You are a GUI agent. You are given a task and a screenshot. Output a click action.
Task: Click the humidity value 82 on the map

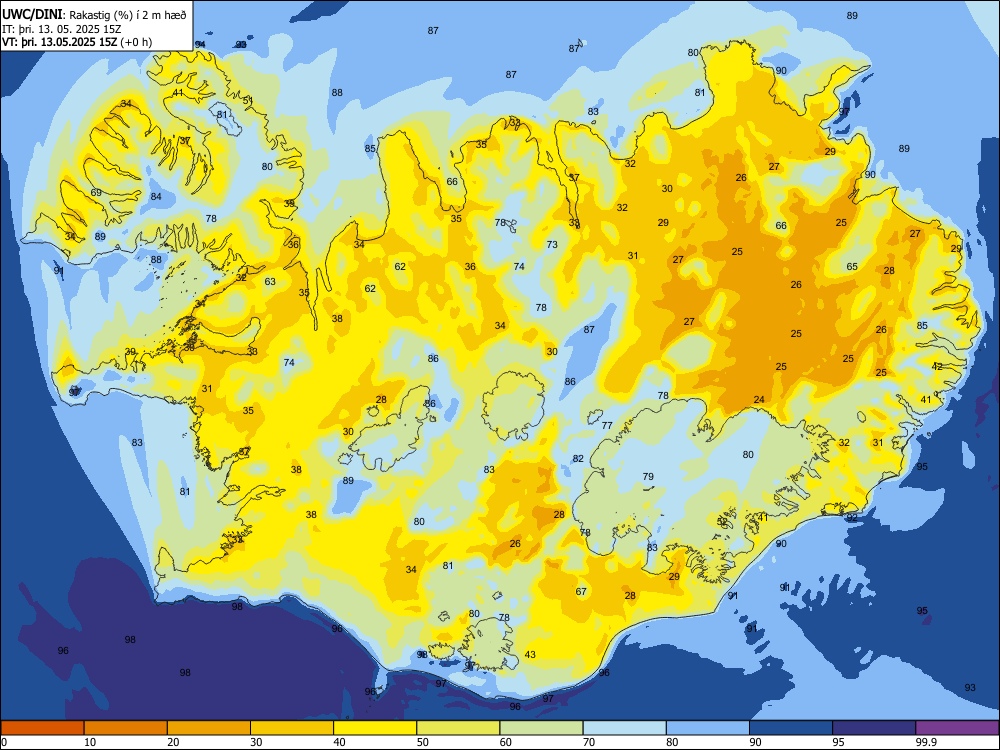pyautogui.click(x=578, y=459)
